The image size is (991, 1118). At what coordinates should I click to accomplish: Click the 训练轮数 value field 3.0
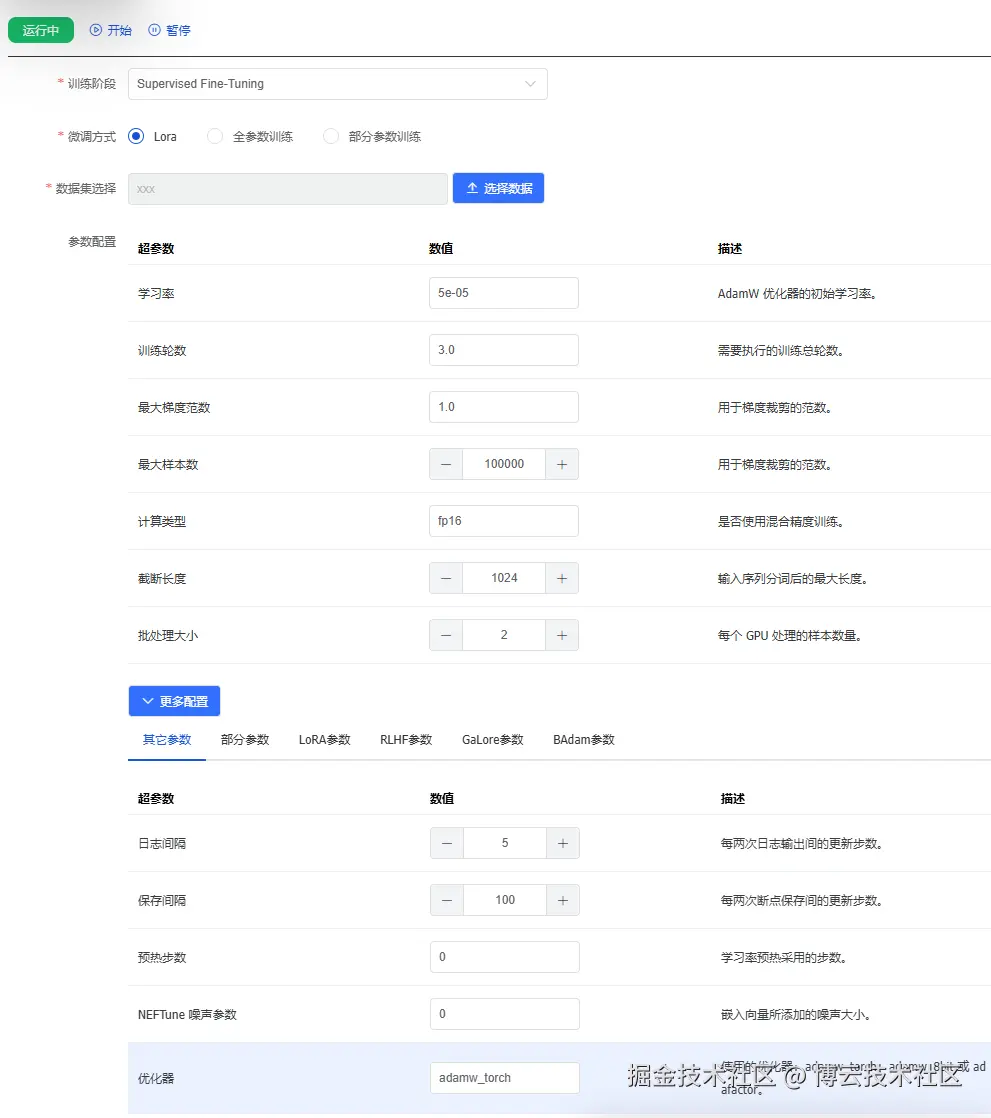click(x=503, y=350)
